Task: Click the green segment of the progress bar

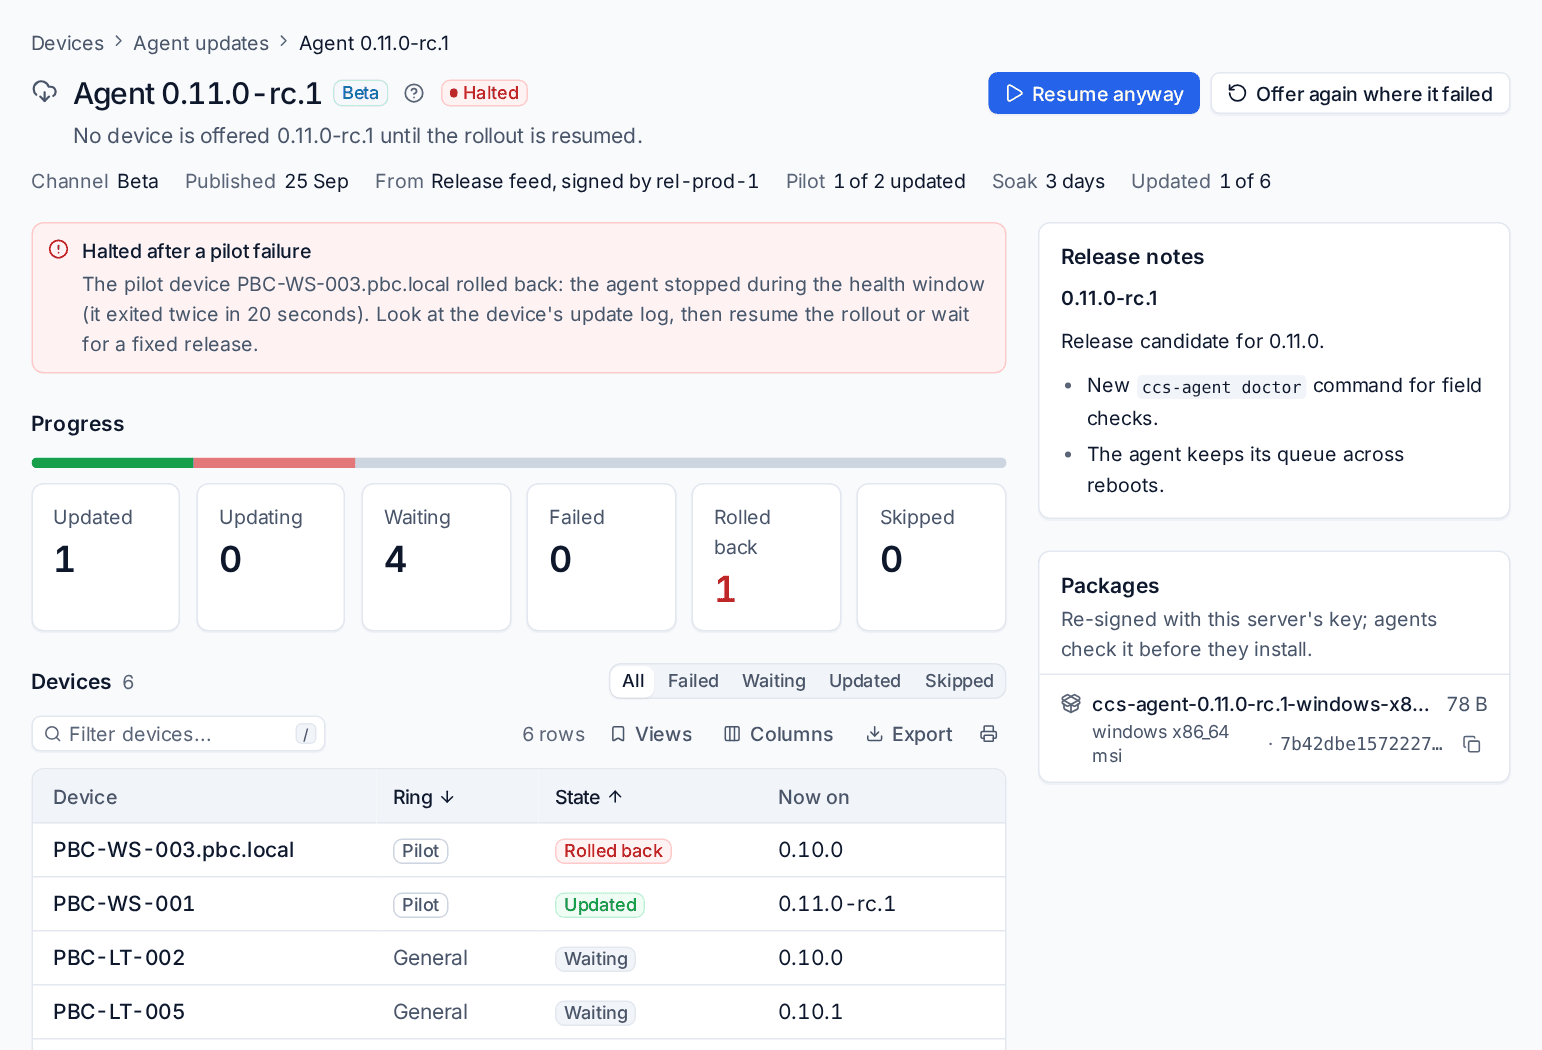Action: point(112,463)
